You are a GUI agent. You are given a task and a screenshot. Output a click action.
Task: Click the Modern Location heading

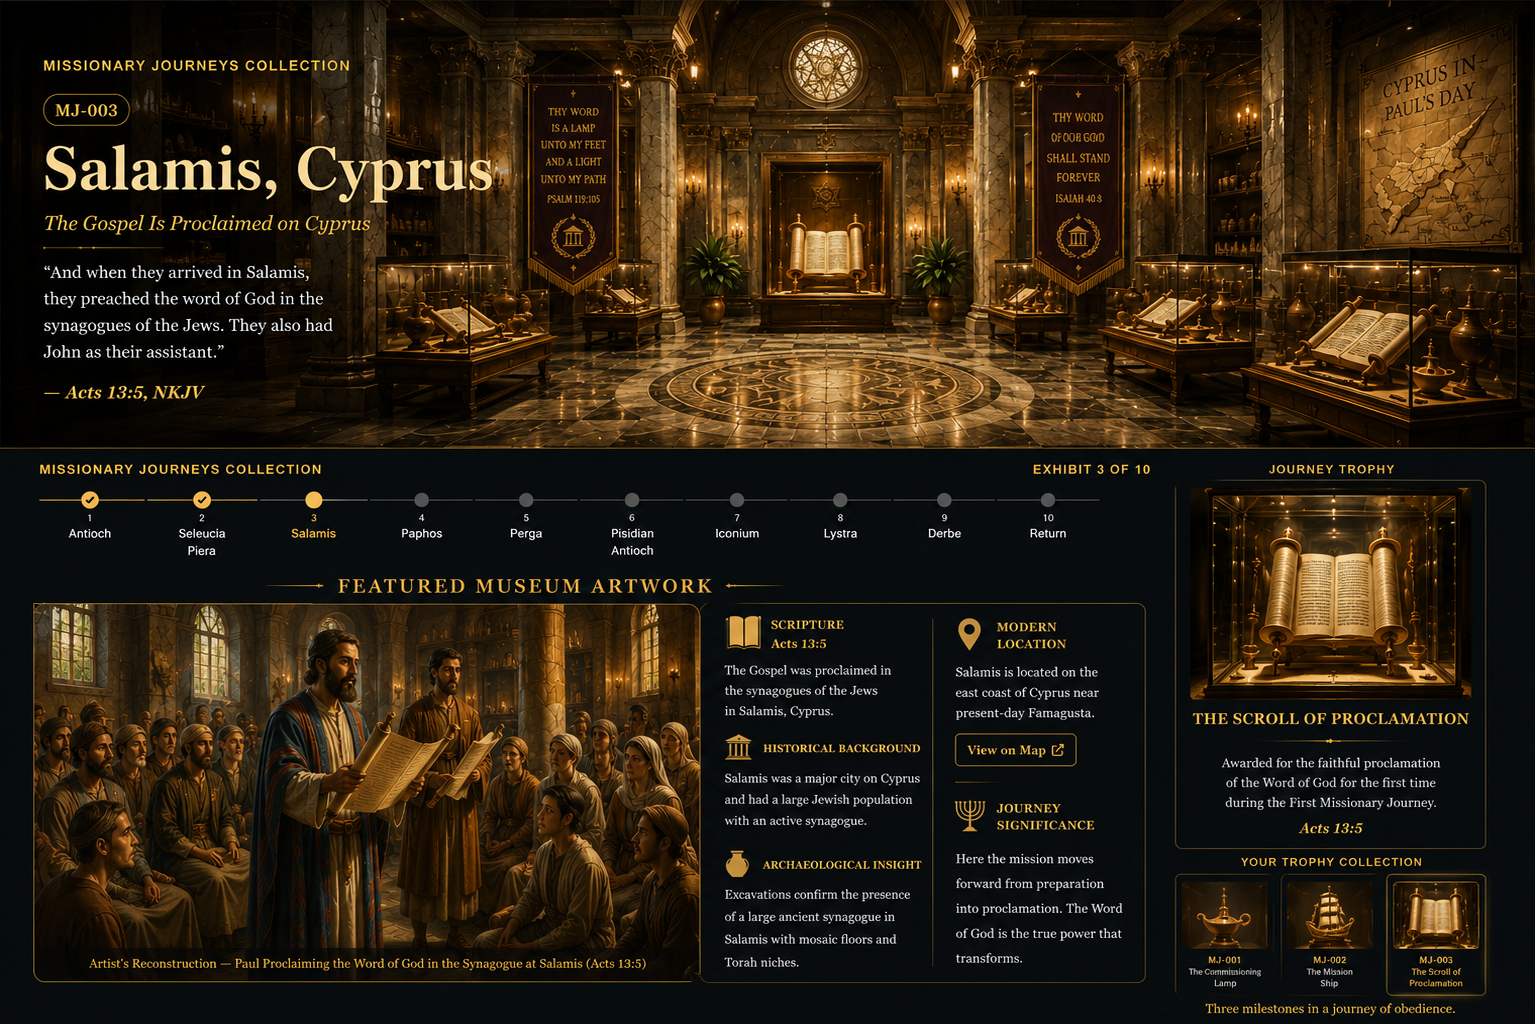[1031, 635]
